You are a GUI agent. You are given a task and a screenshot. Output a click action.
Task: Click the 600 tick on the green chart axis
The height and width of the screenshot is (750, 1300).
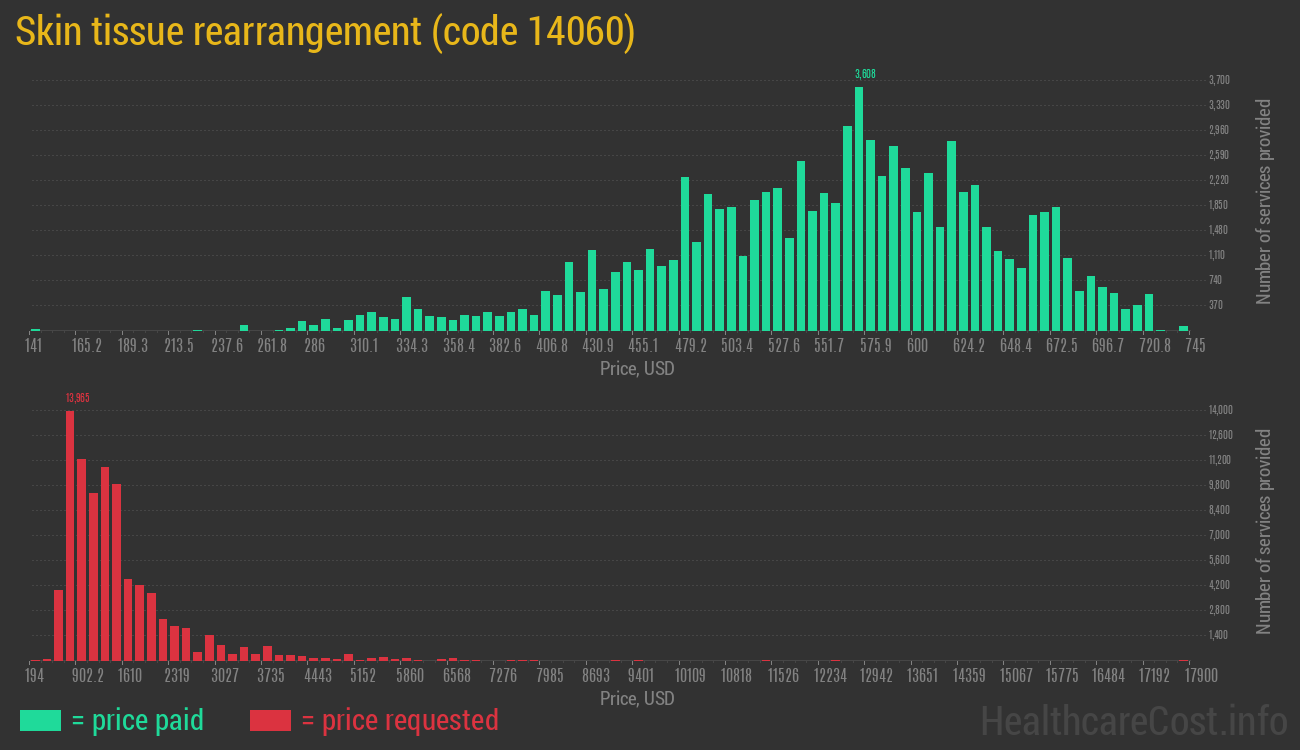[917, 346]
